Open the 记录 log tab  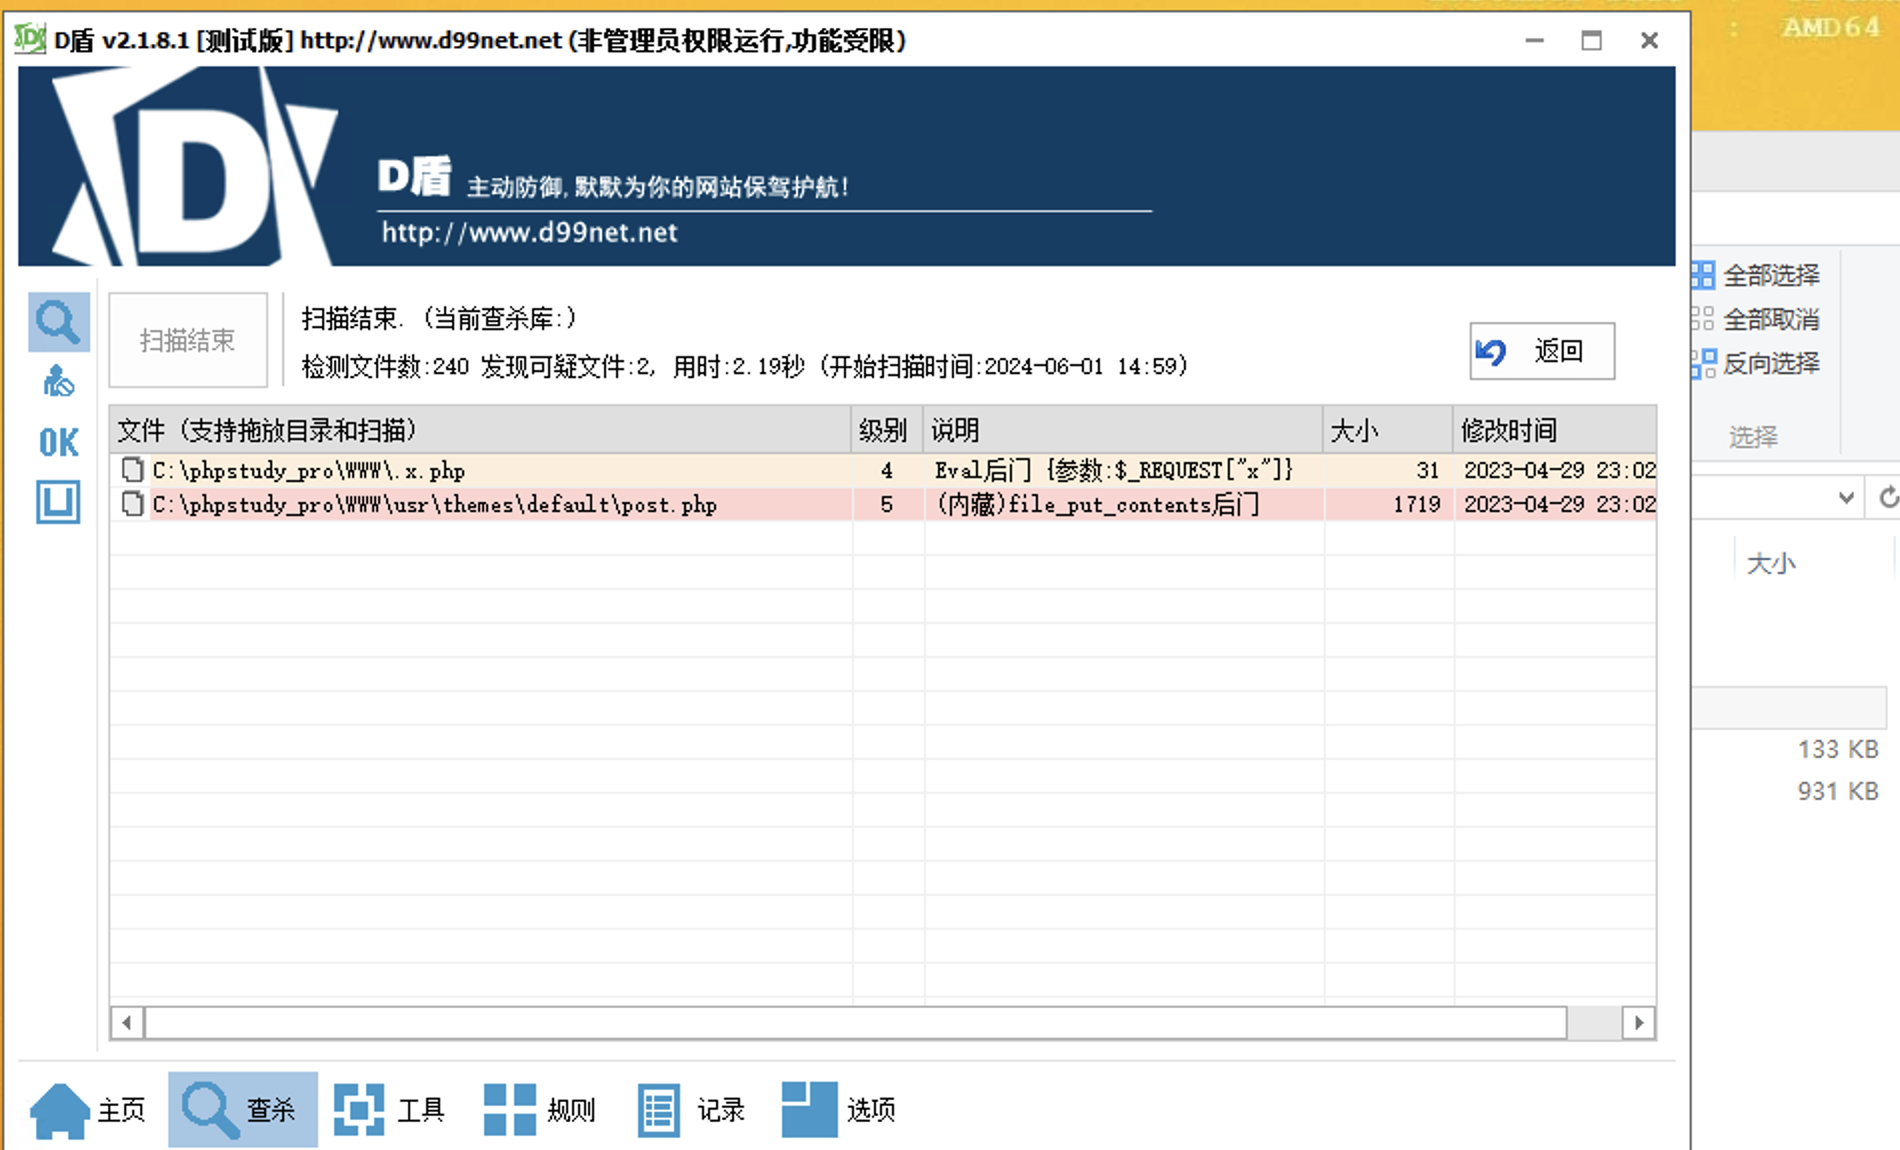[691, 1110]
